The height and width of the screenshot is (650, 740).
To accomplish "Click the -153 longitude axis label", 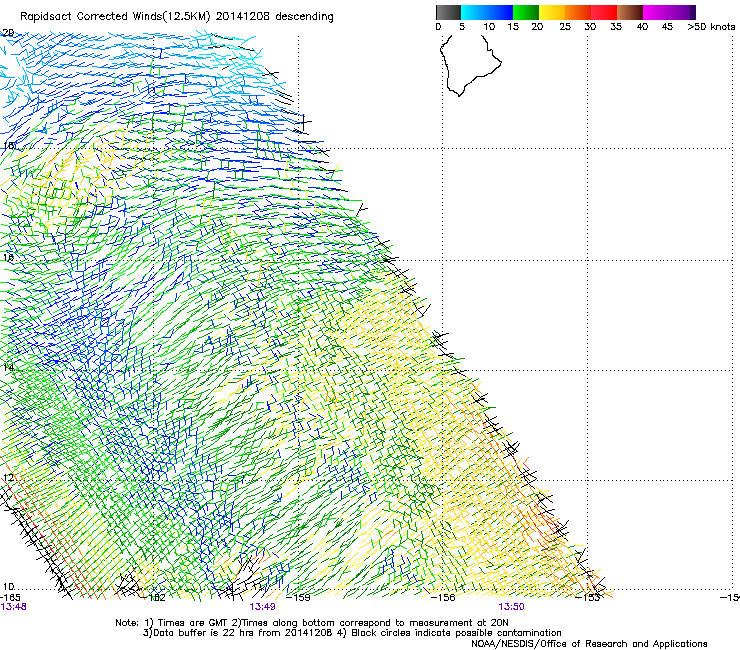I will [588, 597].
